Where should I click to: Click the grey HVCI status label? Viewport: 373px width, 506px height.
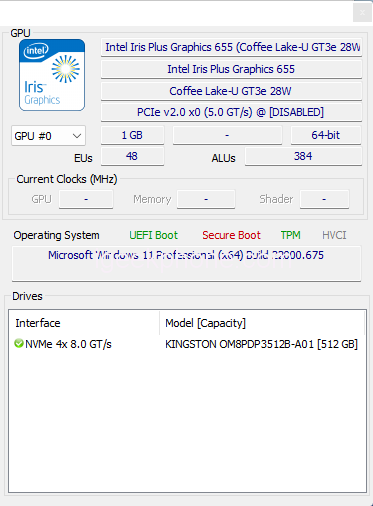tap(334, 235)
